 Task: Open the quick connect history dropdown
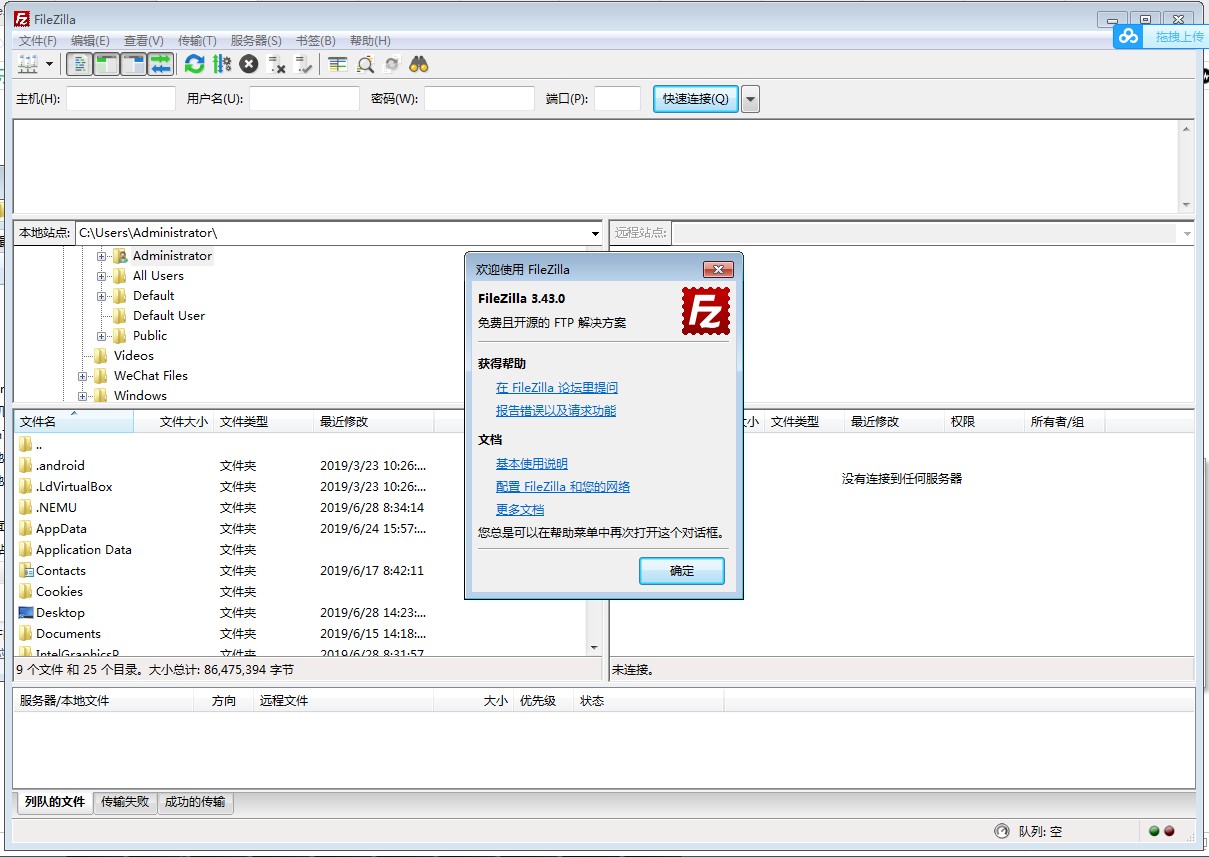pyautogui.click(x=750, y=99)
